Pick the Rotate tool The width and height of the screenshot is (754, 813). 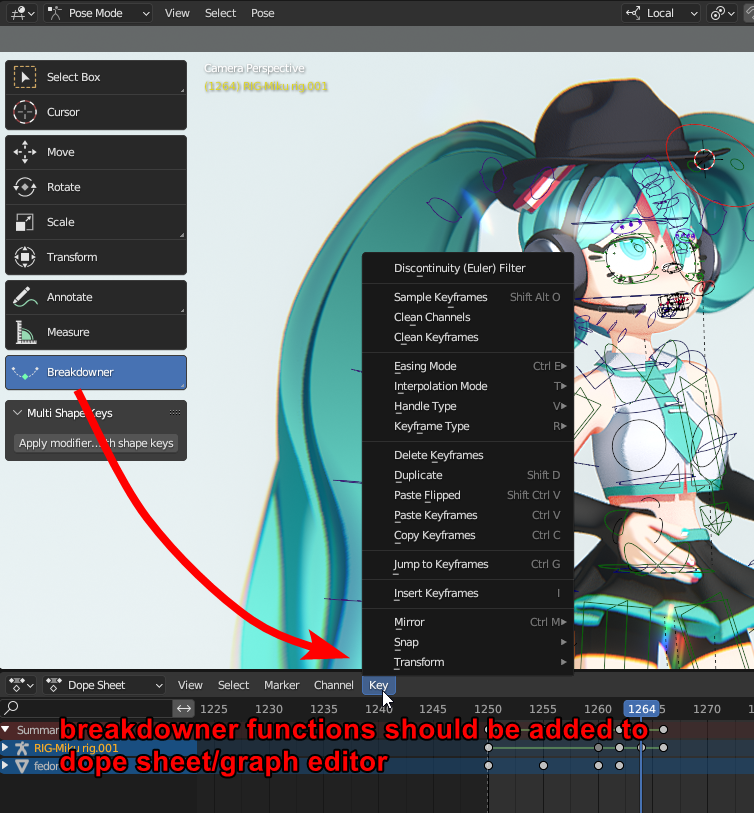(96, 187)
